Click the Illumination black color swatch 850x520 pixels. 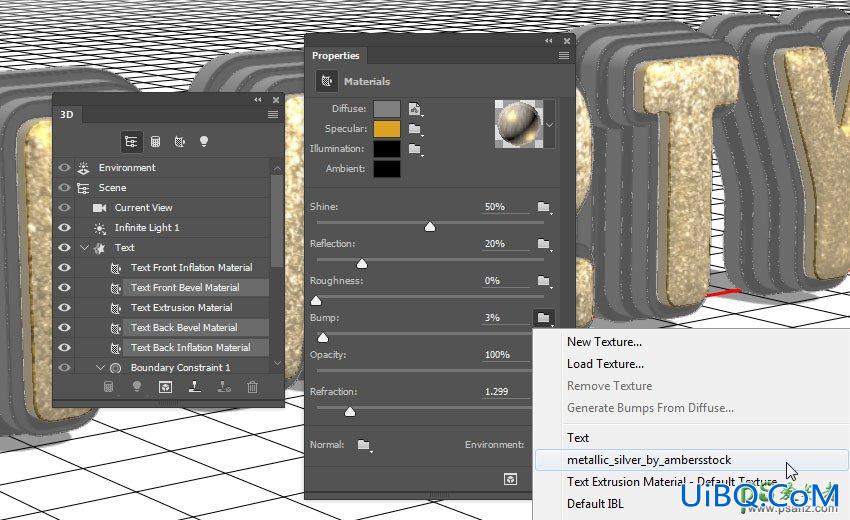tap(387, 149)
